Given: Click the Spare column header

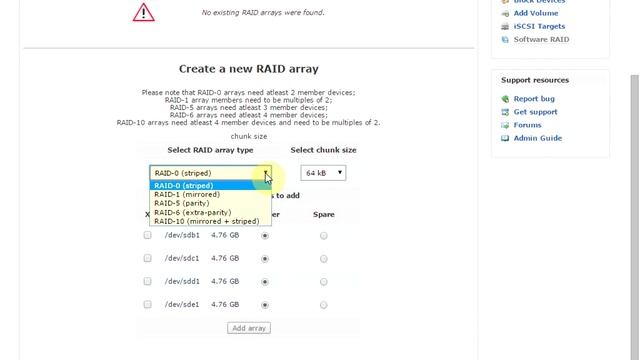Looking at the screenshot, I should coord(324,214).
